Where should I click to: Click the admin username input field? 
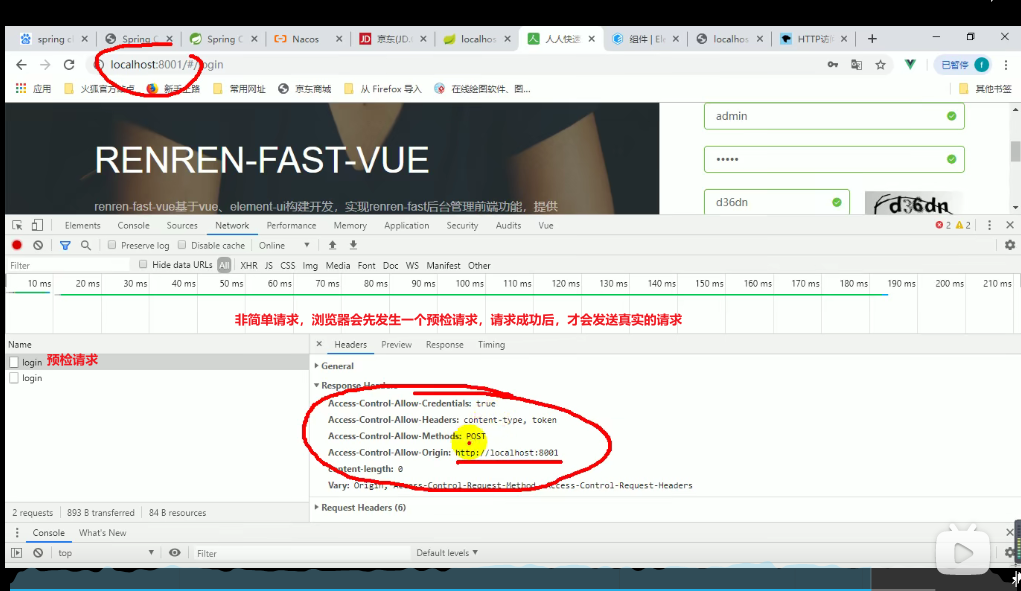(x=833, y=116)
